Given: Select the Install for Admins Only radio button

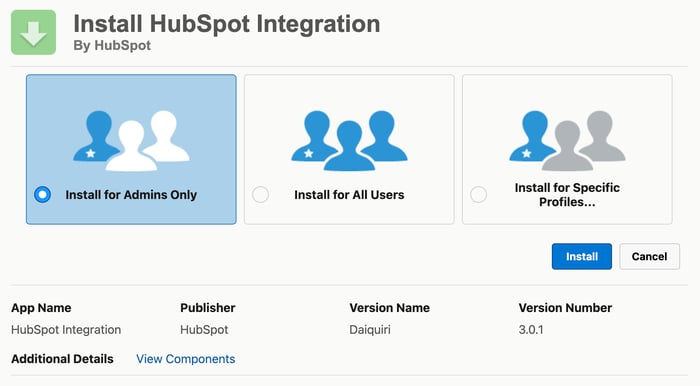Looking at the screenshot, I should (42, 195).
